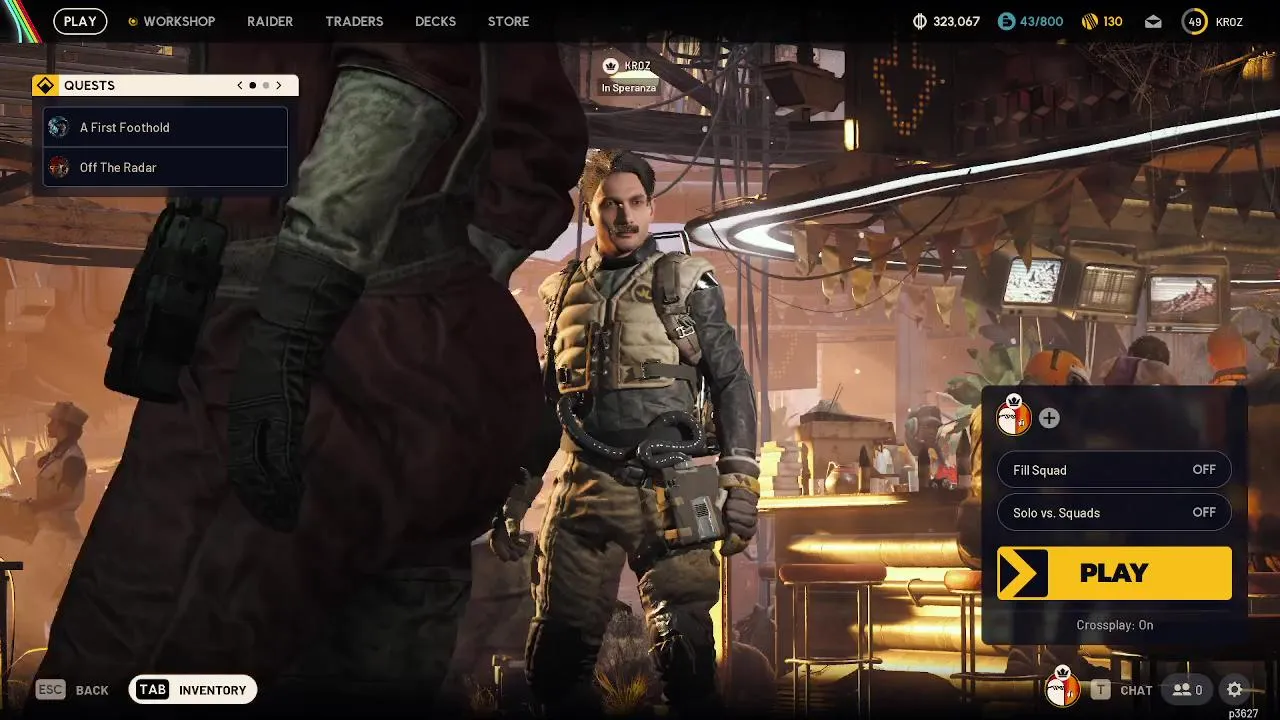Switch to the RAIDER tab
1280x720 pixels.
[270, 21]
